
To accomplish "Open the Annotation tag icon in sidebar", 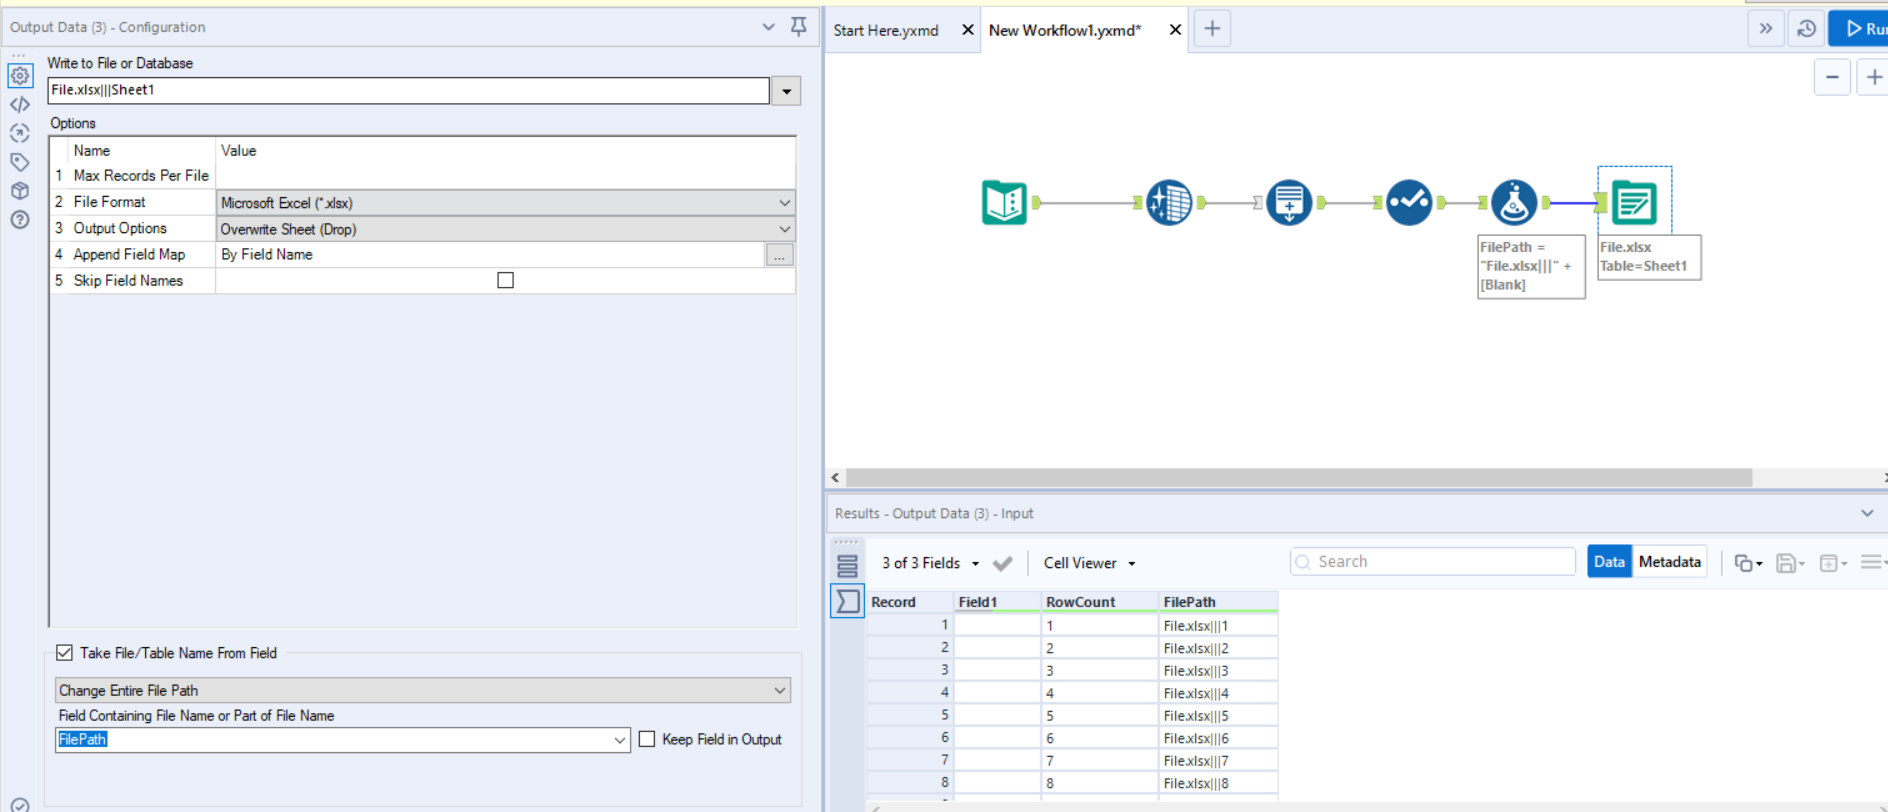I will pyautogui.click(x=20, y=162).
